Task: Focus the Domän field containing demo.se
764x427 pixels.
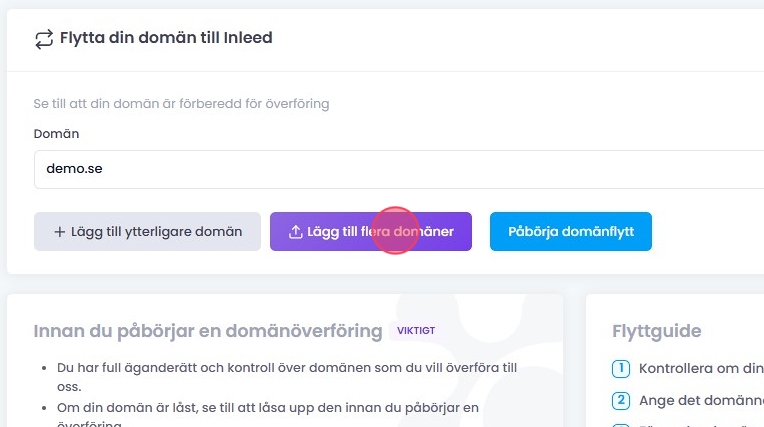Action: 400,169
